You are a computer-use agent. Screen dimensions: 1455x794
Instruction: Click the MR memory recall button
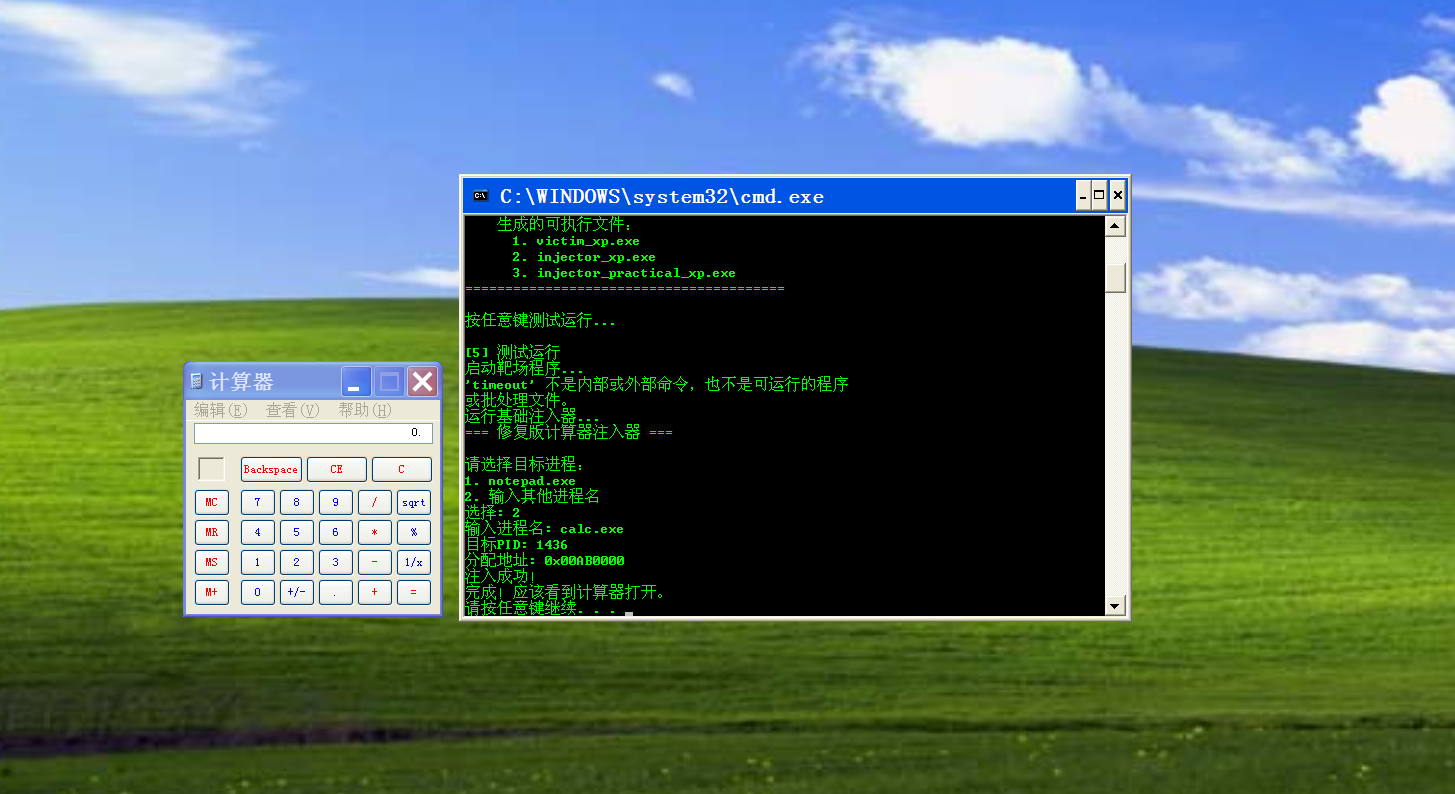(x=212, y=532)
